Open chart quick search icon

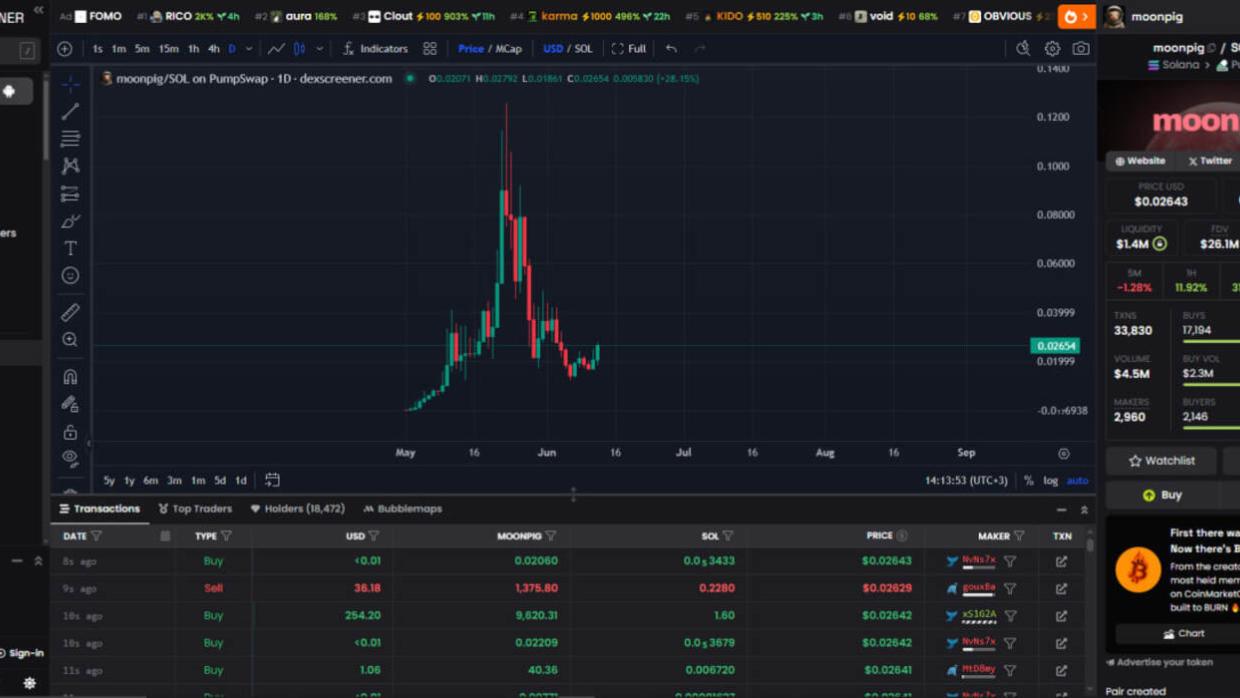(1023, 48)
